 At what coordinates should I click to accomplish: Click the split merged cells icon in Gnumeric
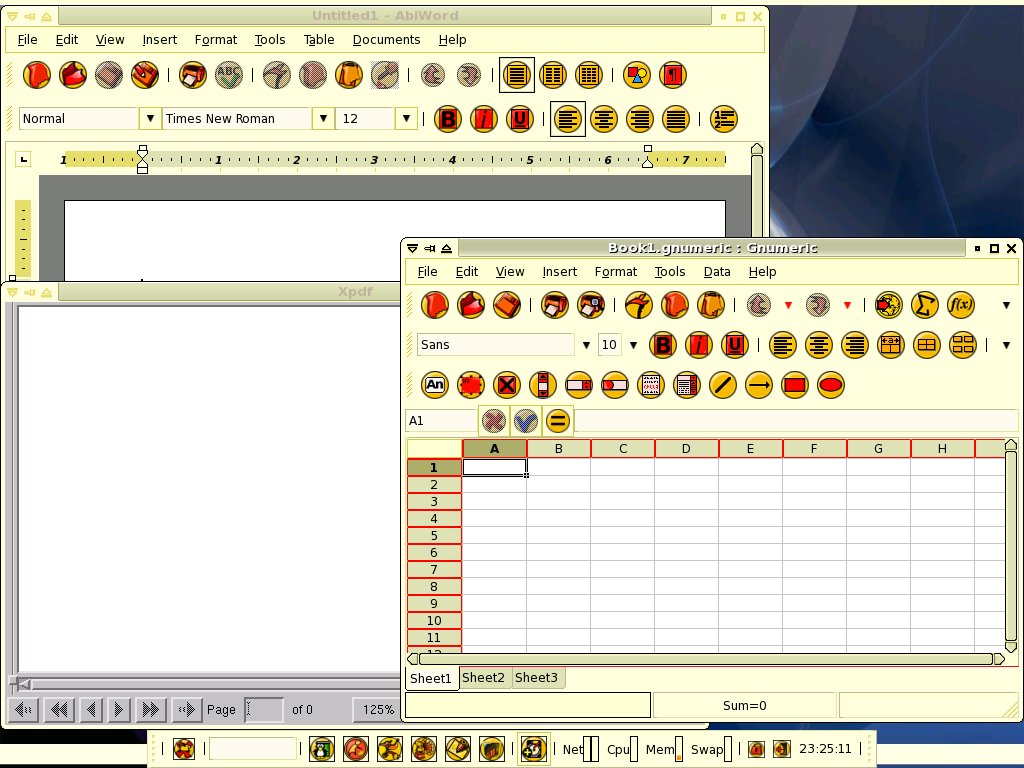pyautogui.click(x=963, y=345)
